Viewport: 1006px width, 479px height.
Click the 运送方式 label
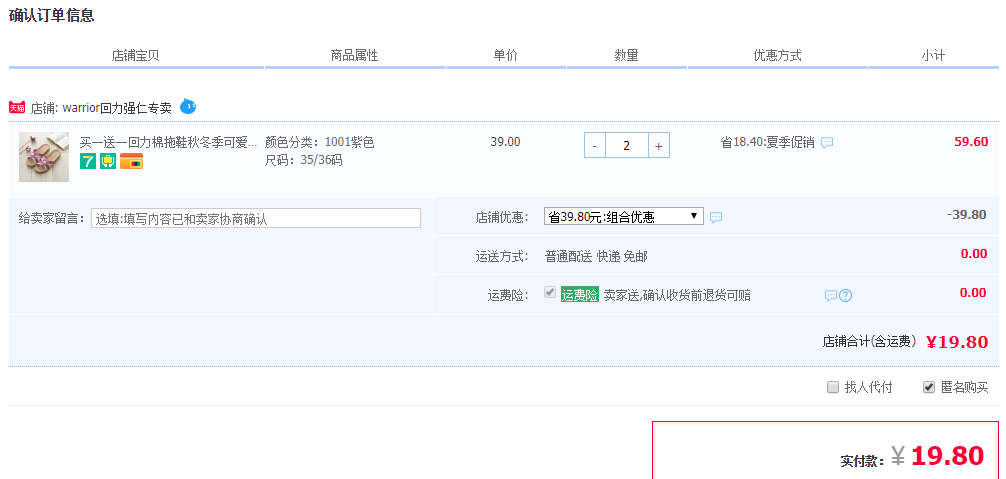(x=502, y=256)
